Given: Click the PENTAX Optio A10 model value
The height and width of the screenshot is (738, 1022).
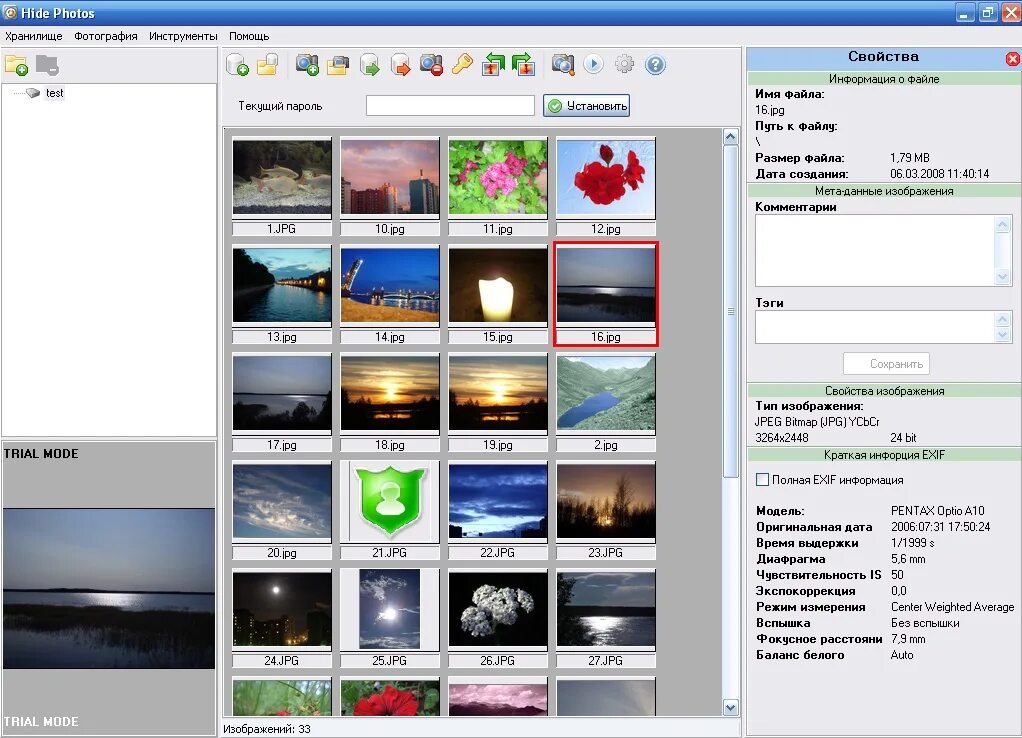Looking at the screenshot, I should pos(937,510).
